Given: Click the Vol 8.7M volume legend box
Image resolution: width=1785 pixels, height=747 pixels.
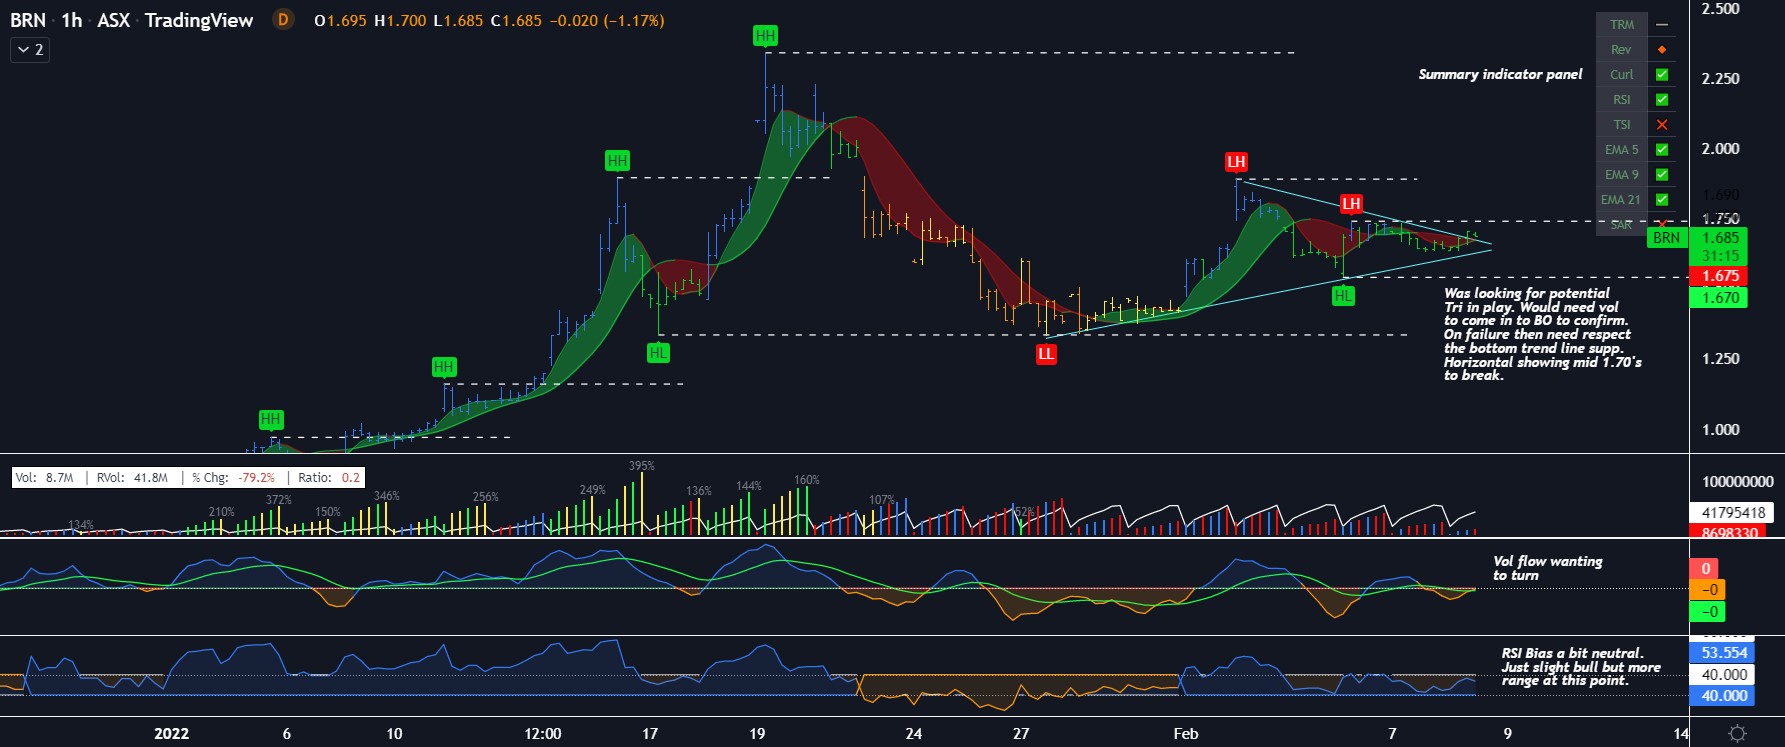Looking at the screenshot, I should click(45, 478).
